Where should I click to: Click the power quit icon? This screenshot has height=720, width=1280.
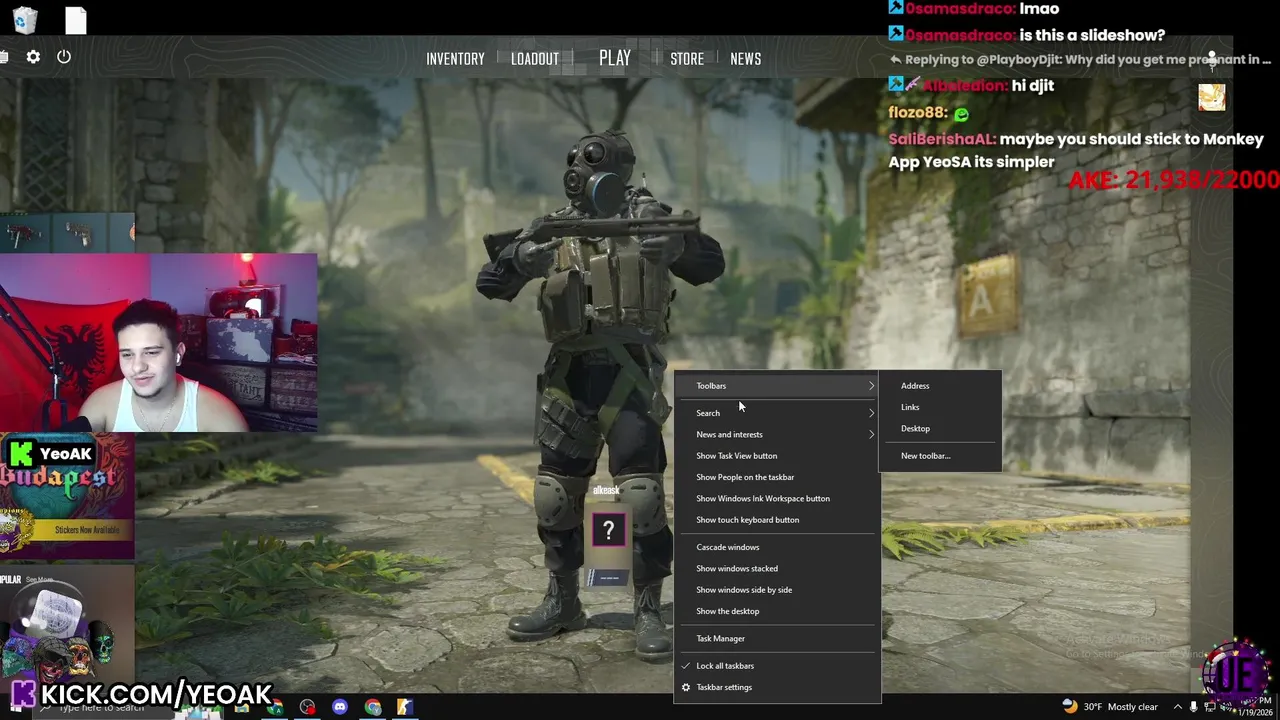coord(64,57)
